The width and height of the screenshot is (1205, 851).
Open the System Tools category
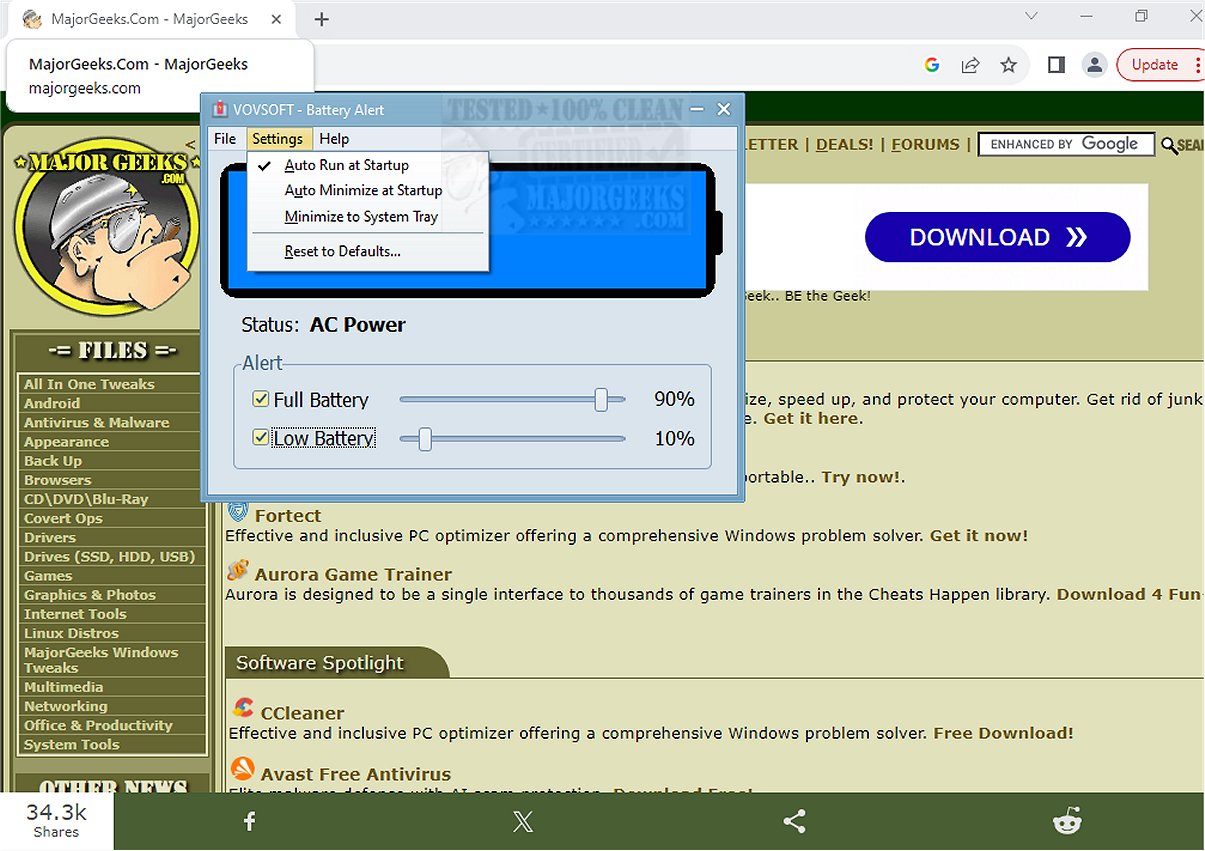[71, 744]
